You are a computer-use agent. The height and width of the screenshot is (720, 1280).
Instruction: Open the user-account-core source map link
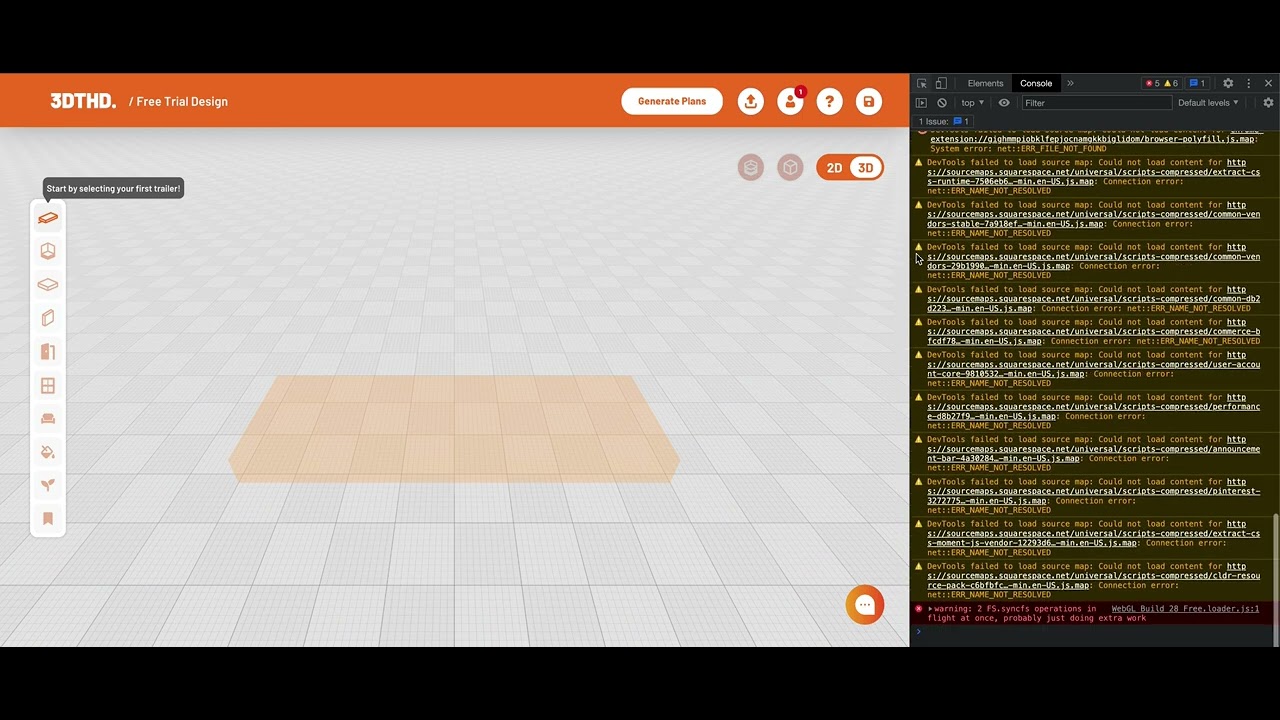(1093, 364)
